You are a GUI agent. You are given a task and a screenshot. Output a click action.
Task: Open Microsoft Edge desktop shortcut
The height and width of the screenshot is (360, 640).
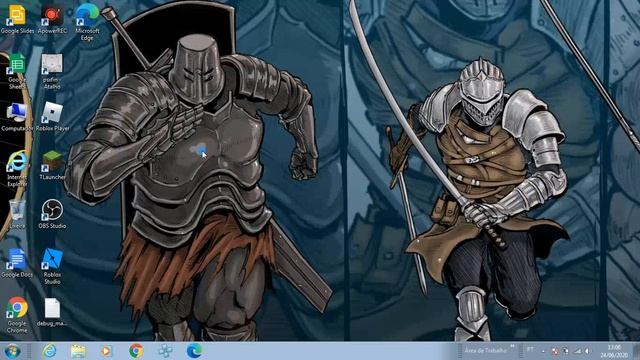[87, 22]
